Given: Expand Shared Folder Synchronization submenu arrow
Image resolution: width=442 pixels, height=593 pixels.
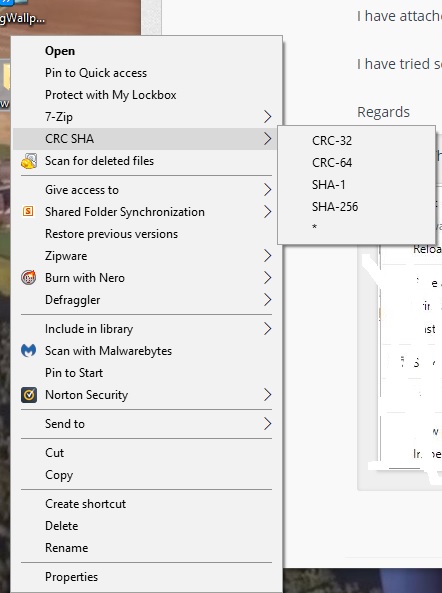Looking at the screenshot, I should click(x=267, y=212).
